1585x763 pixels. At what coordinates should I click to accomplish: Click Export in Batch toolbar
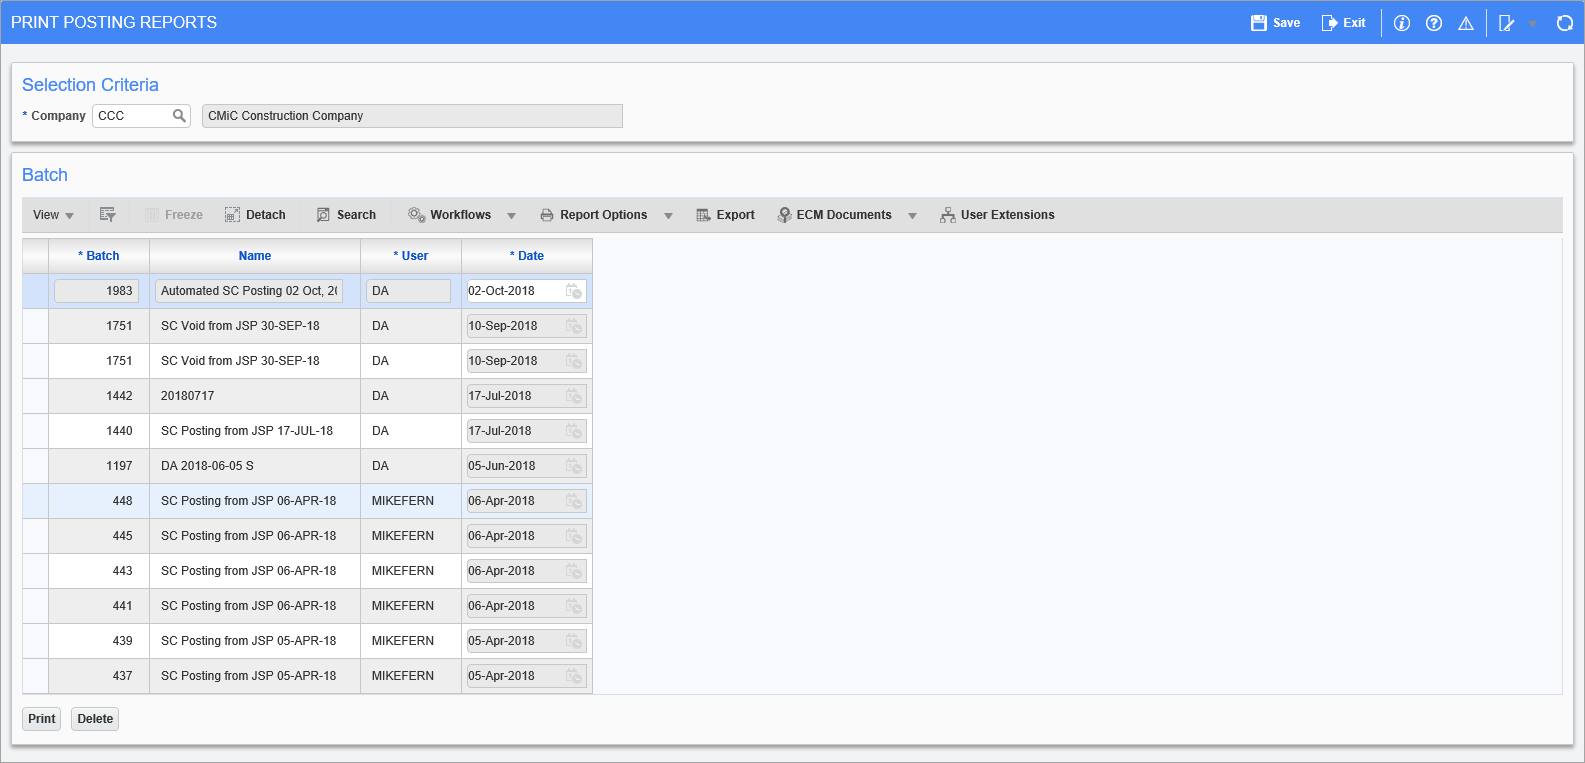pyautogui.click(x=725, y=215)
